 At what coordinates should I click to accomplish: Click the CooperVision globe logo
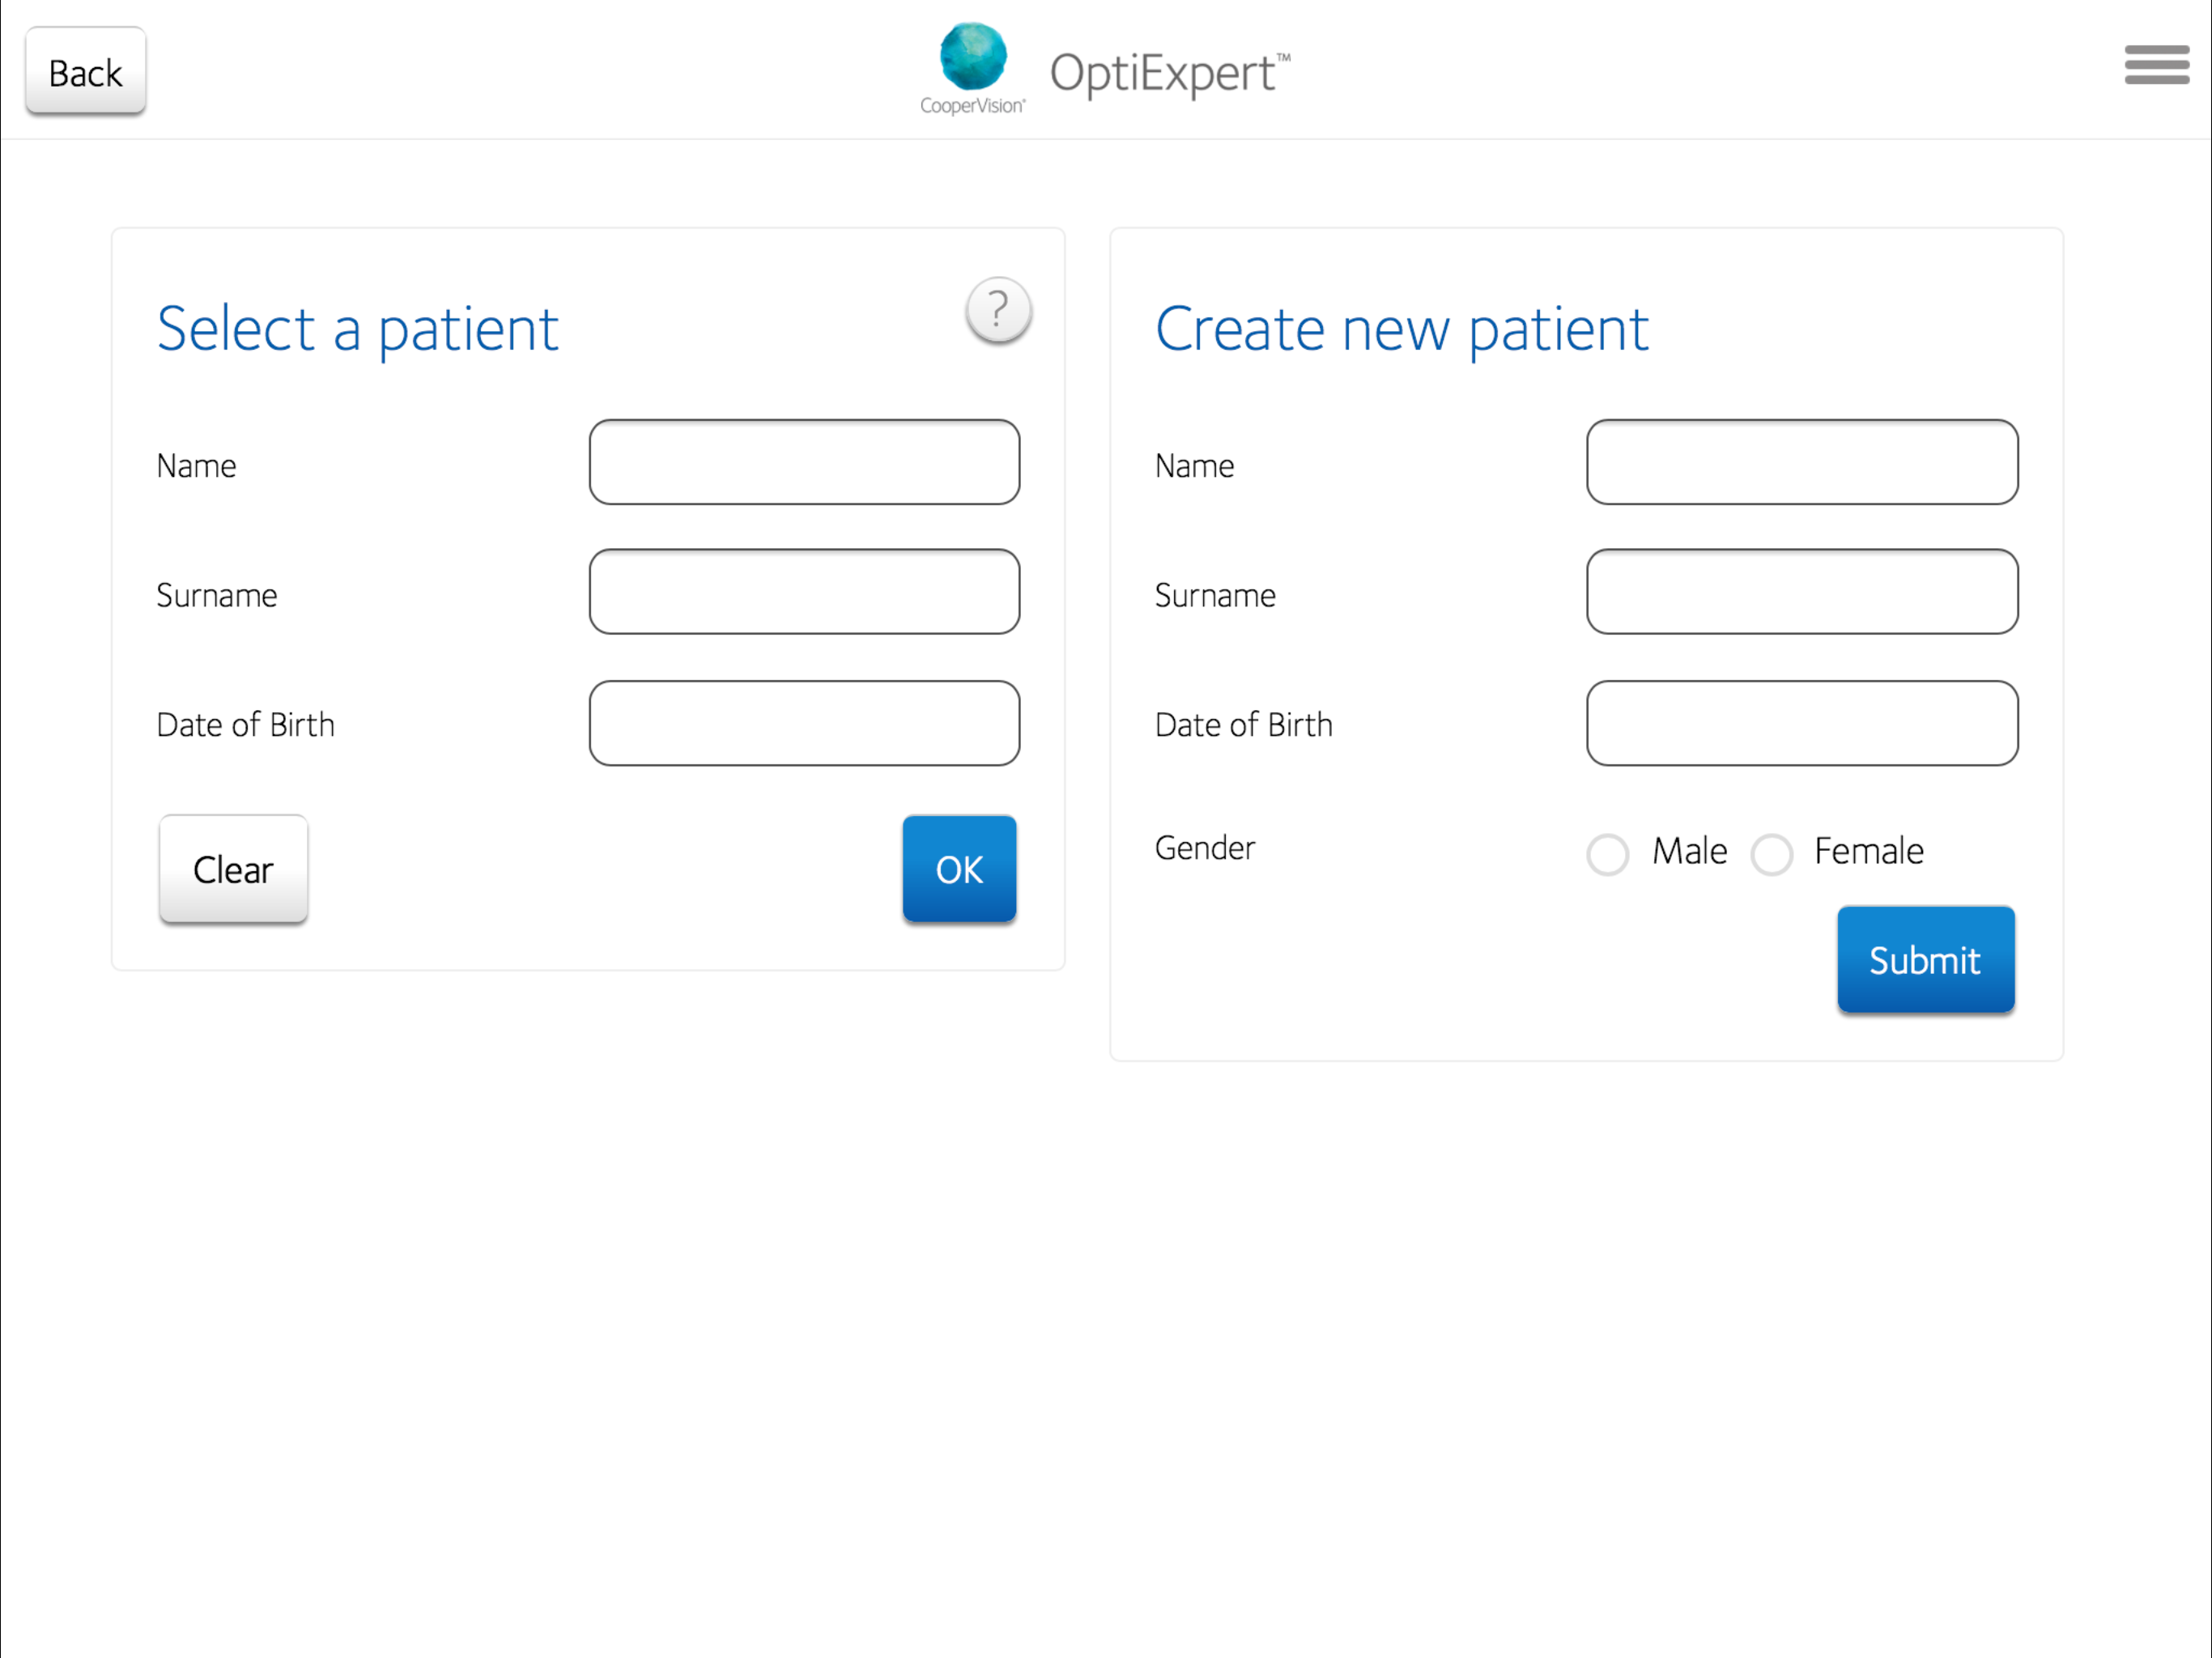972,57
